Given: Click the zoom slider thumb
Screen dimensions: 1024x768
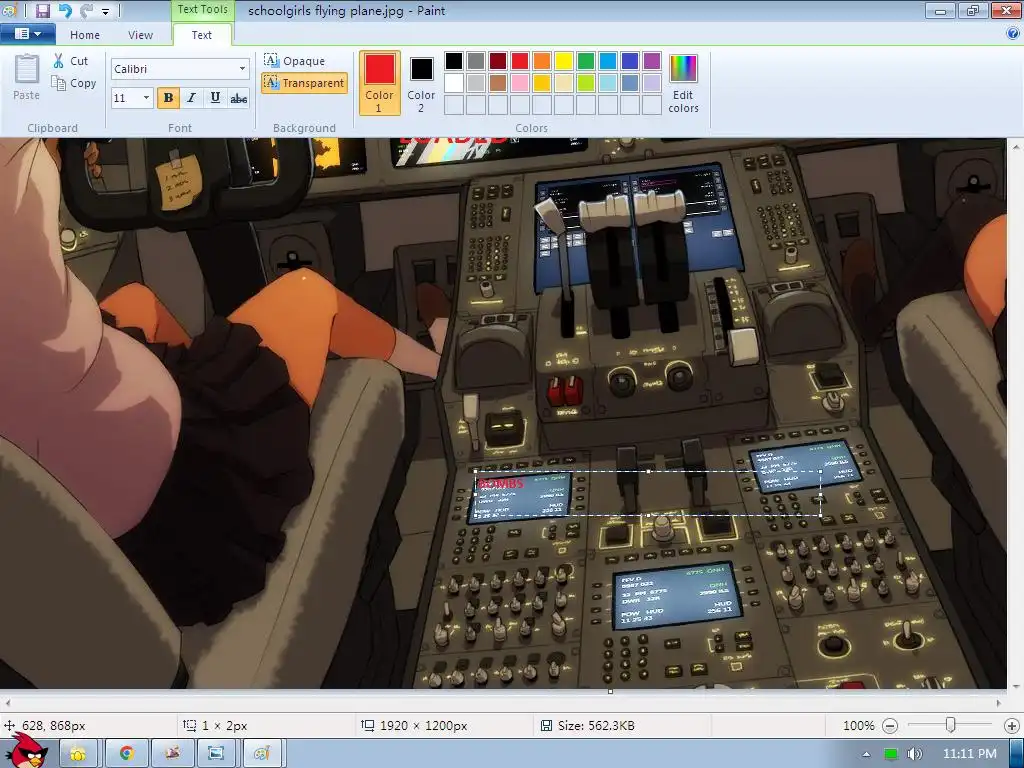Looking at the screenshot, I should click(951, 725).
